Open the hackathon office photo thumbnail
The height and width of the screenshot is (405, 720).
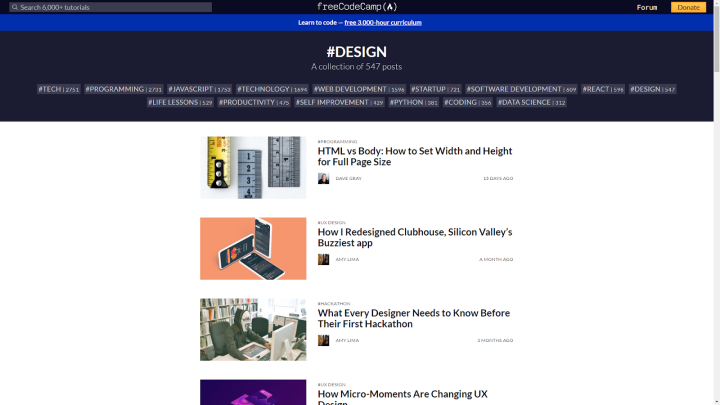253,330
